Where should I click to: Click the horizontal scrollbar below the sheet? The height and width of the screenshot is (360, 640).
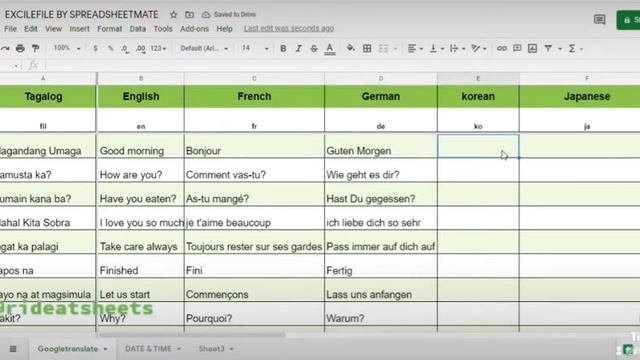pos(192,335)
